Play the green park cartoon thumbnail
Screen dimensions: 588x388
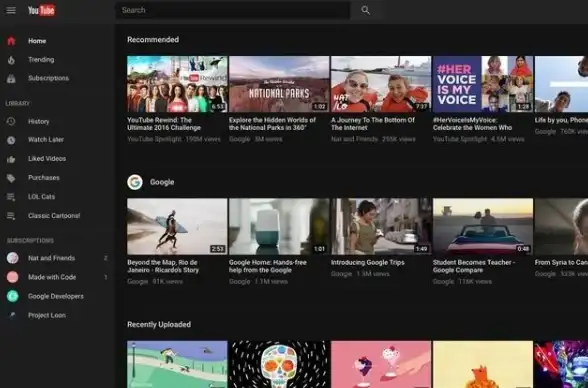177,364
